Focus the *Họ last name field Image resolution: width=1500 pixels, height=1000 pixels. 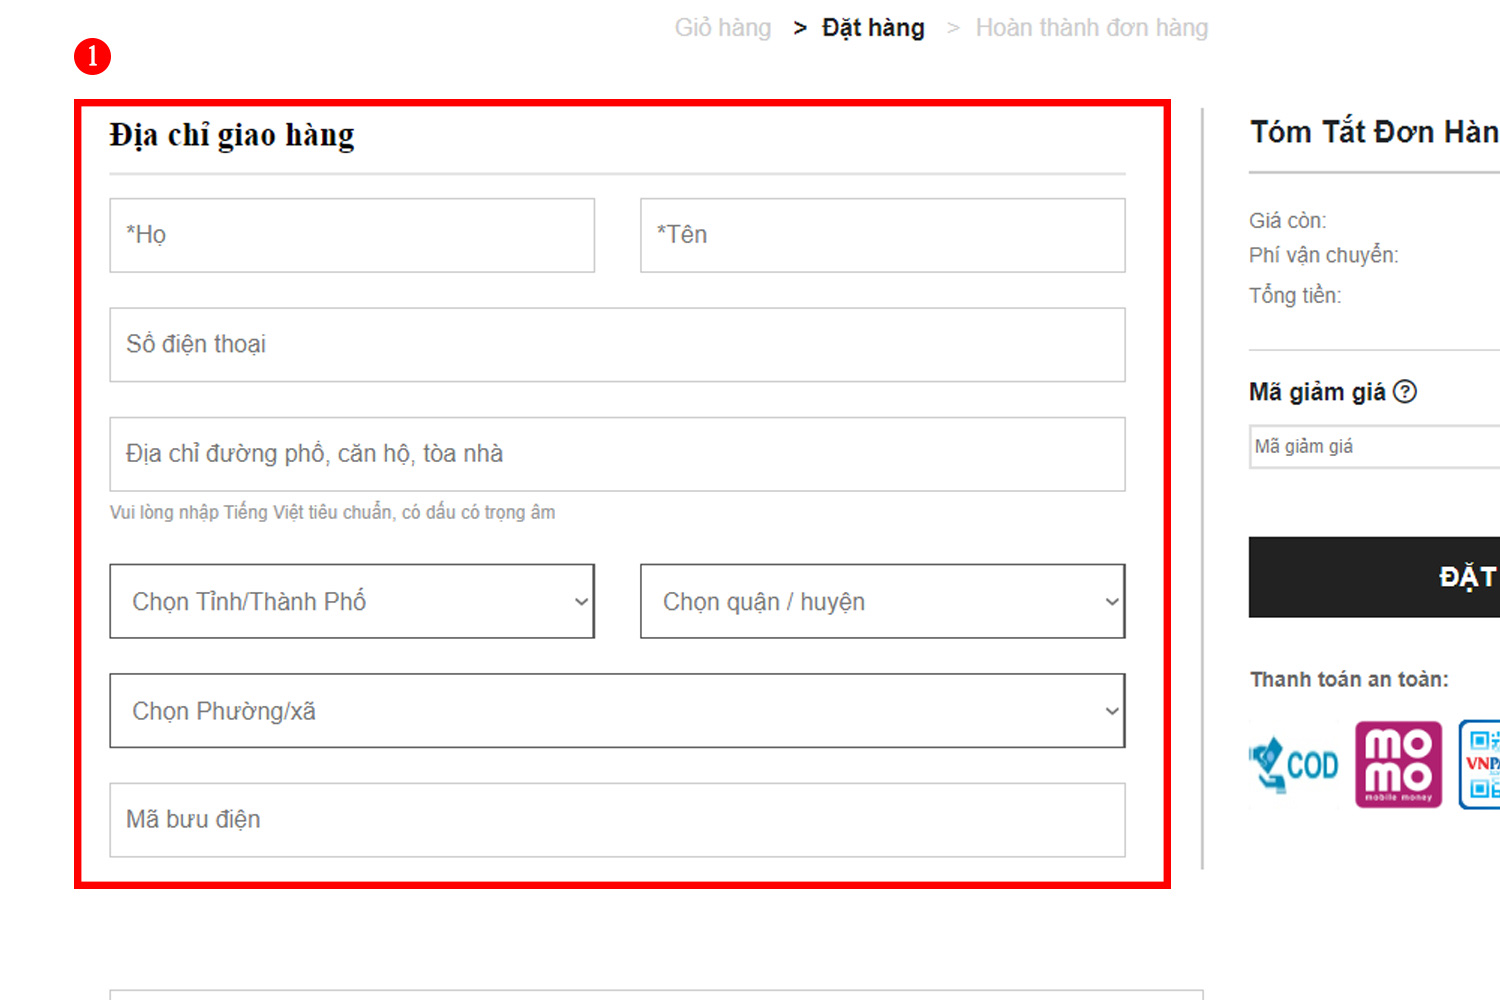coord(352,235)
